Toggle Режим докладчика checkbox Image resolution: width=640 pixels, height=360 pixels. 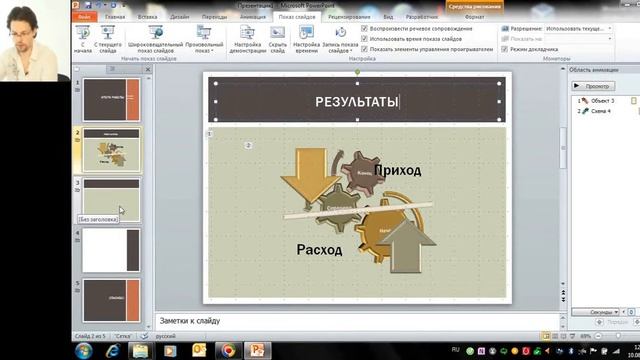[x=504, y=49]
